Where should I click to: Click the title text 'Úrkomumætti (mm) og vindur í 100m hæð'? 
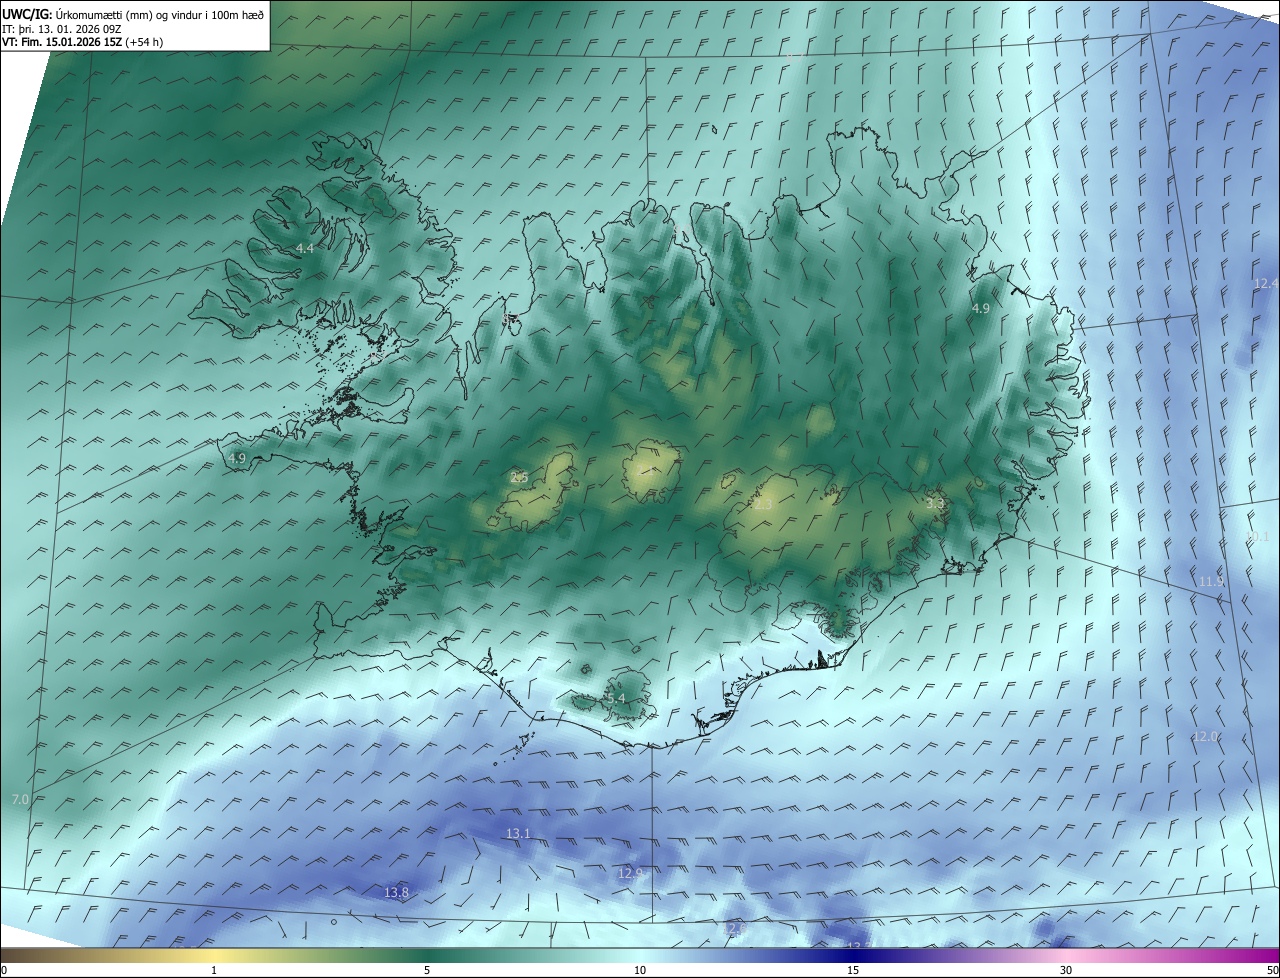tap(160, 14)
